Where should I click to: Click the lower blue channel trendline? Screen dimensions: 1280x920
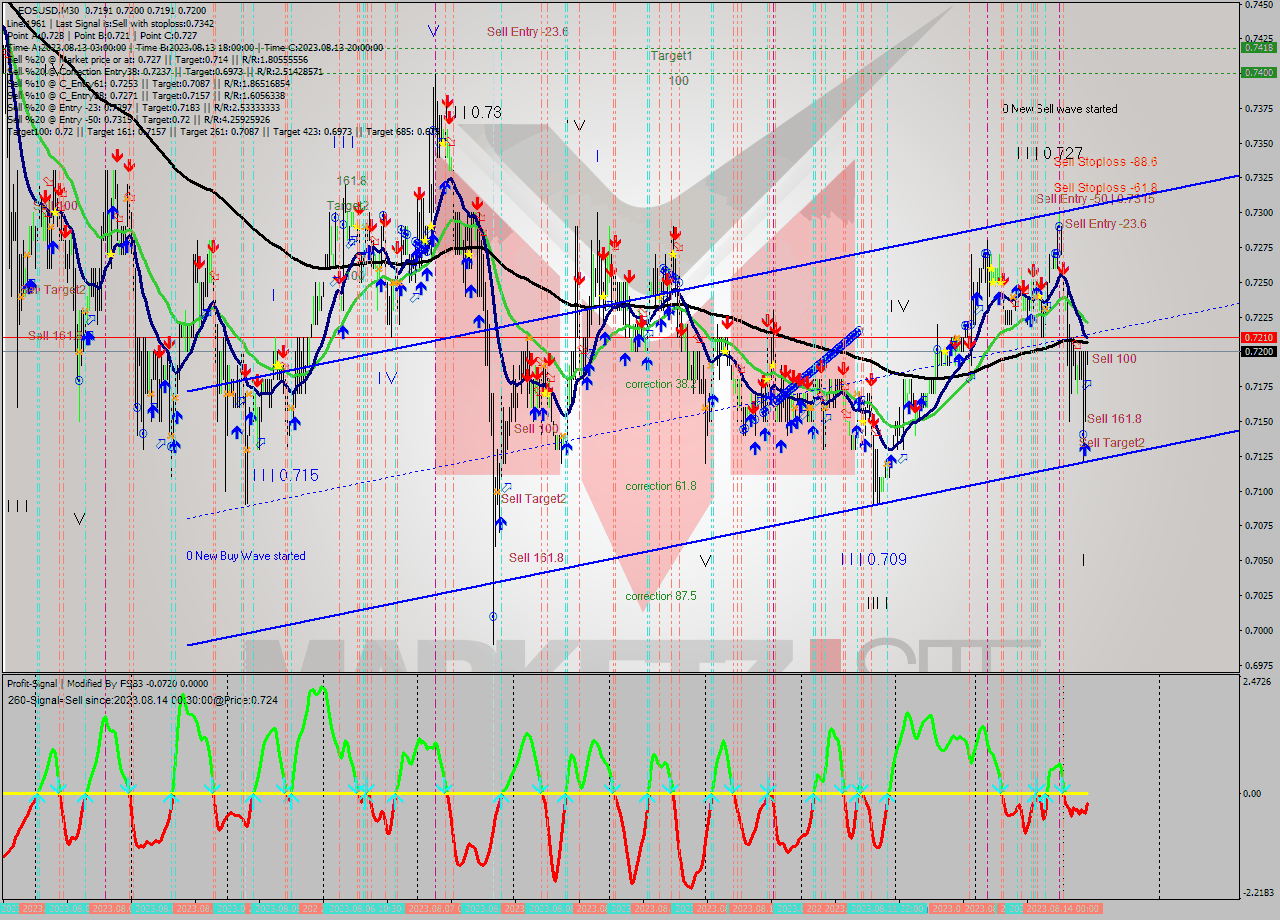713,537
